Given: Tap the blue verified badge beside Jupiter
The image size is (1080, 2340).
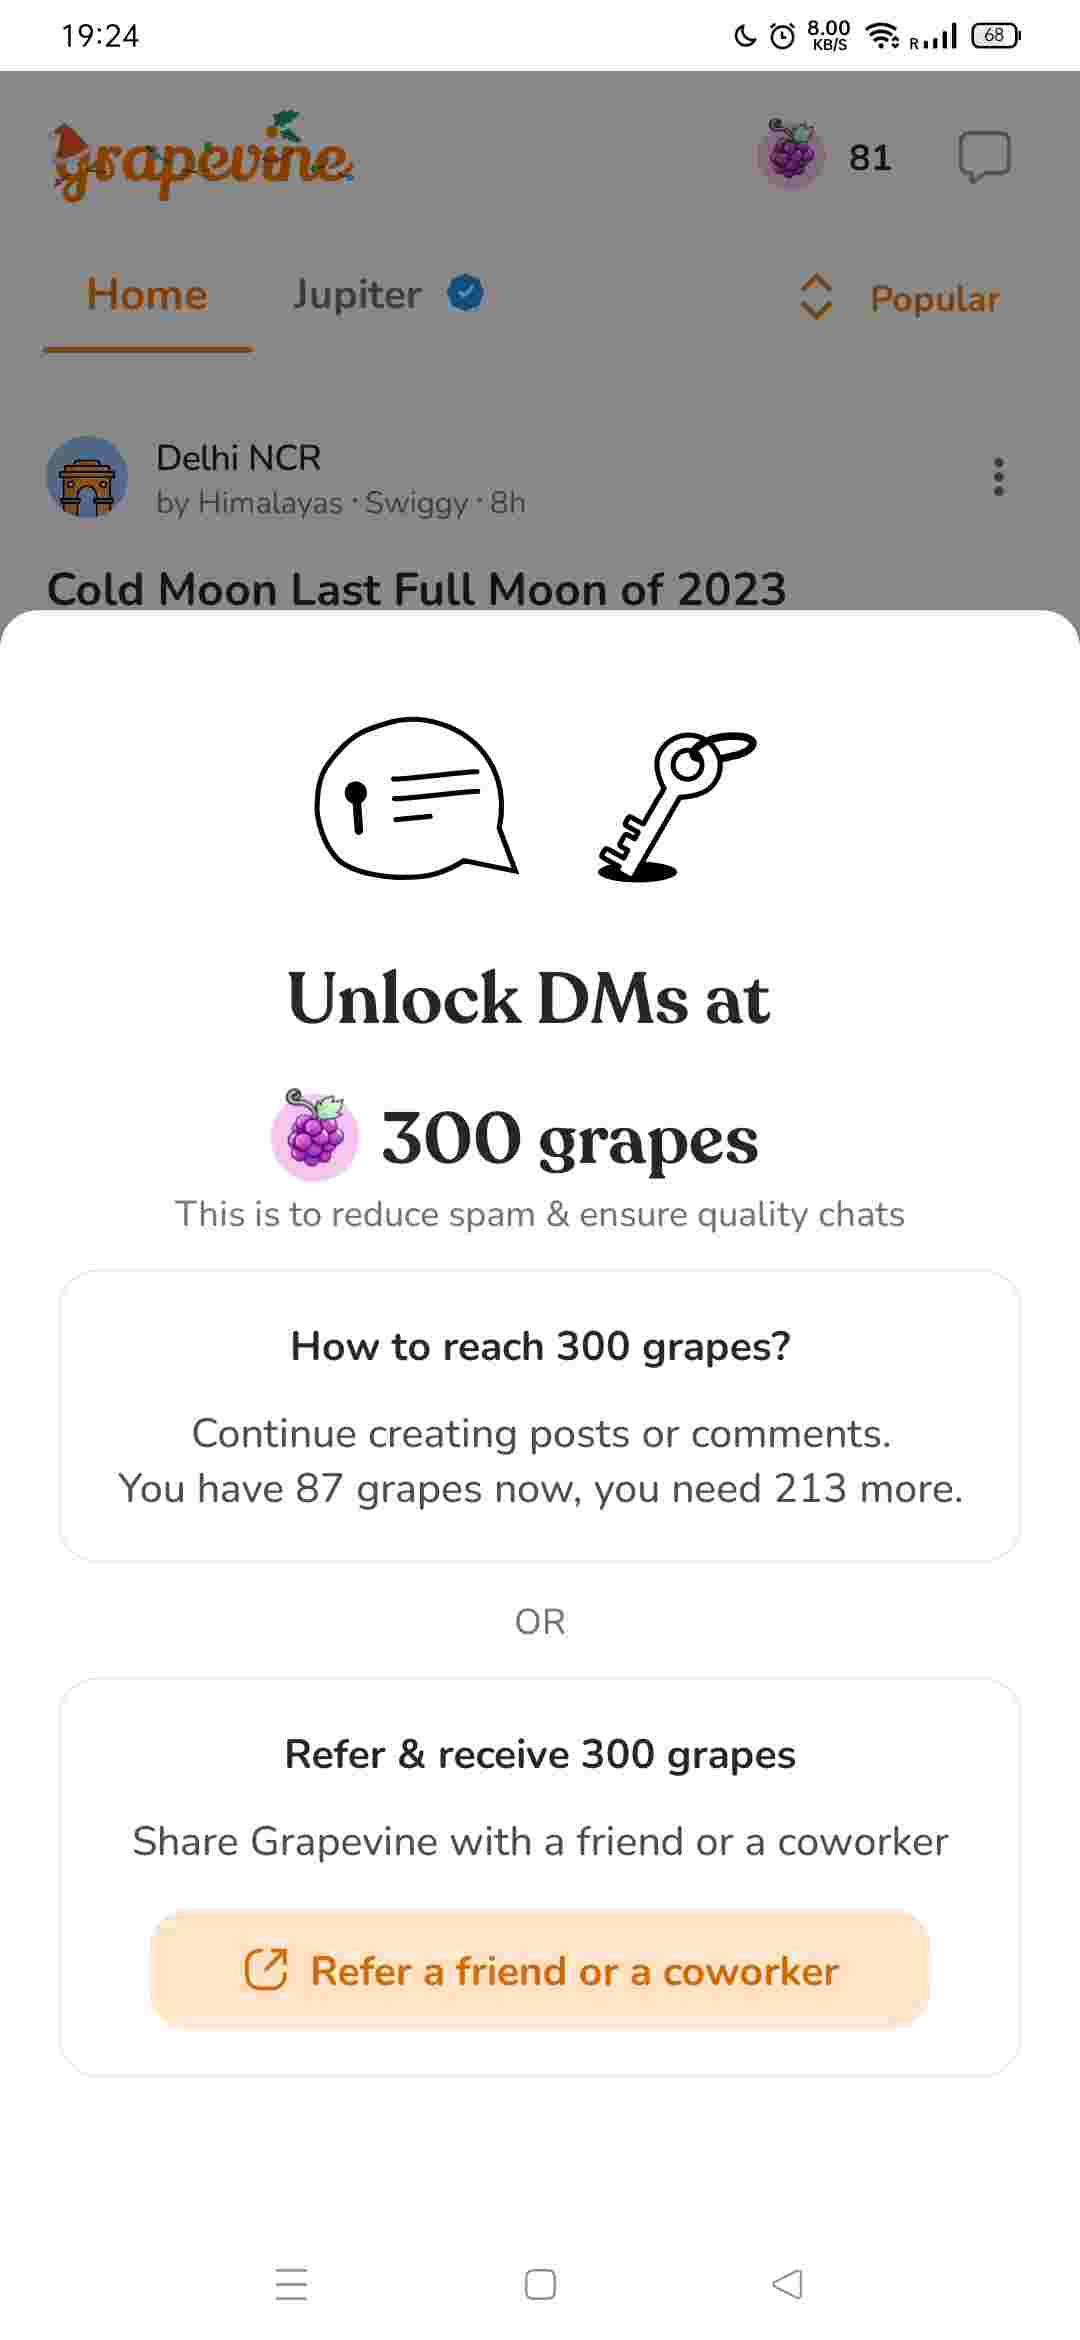Looking at the screenshot, I should pos(465,294).
